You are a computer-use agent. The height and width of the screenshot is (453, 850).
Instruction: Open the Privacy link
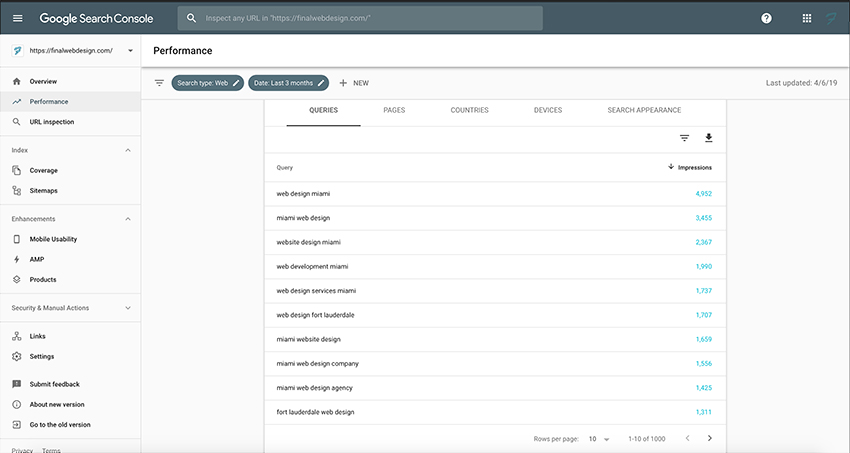click(22, 450)
